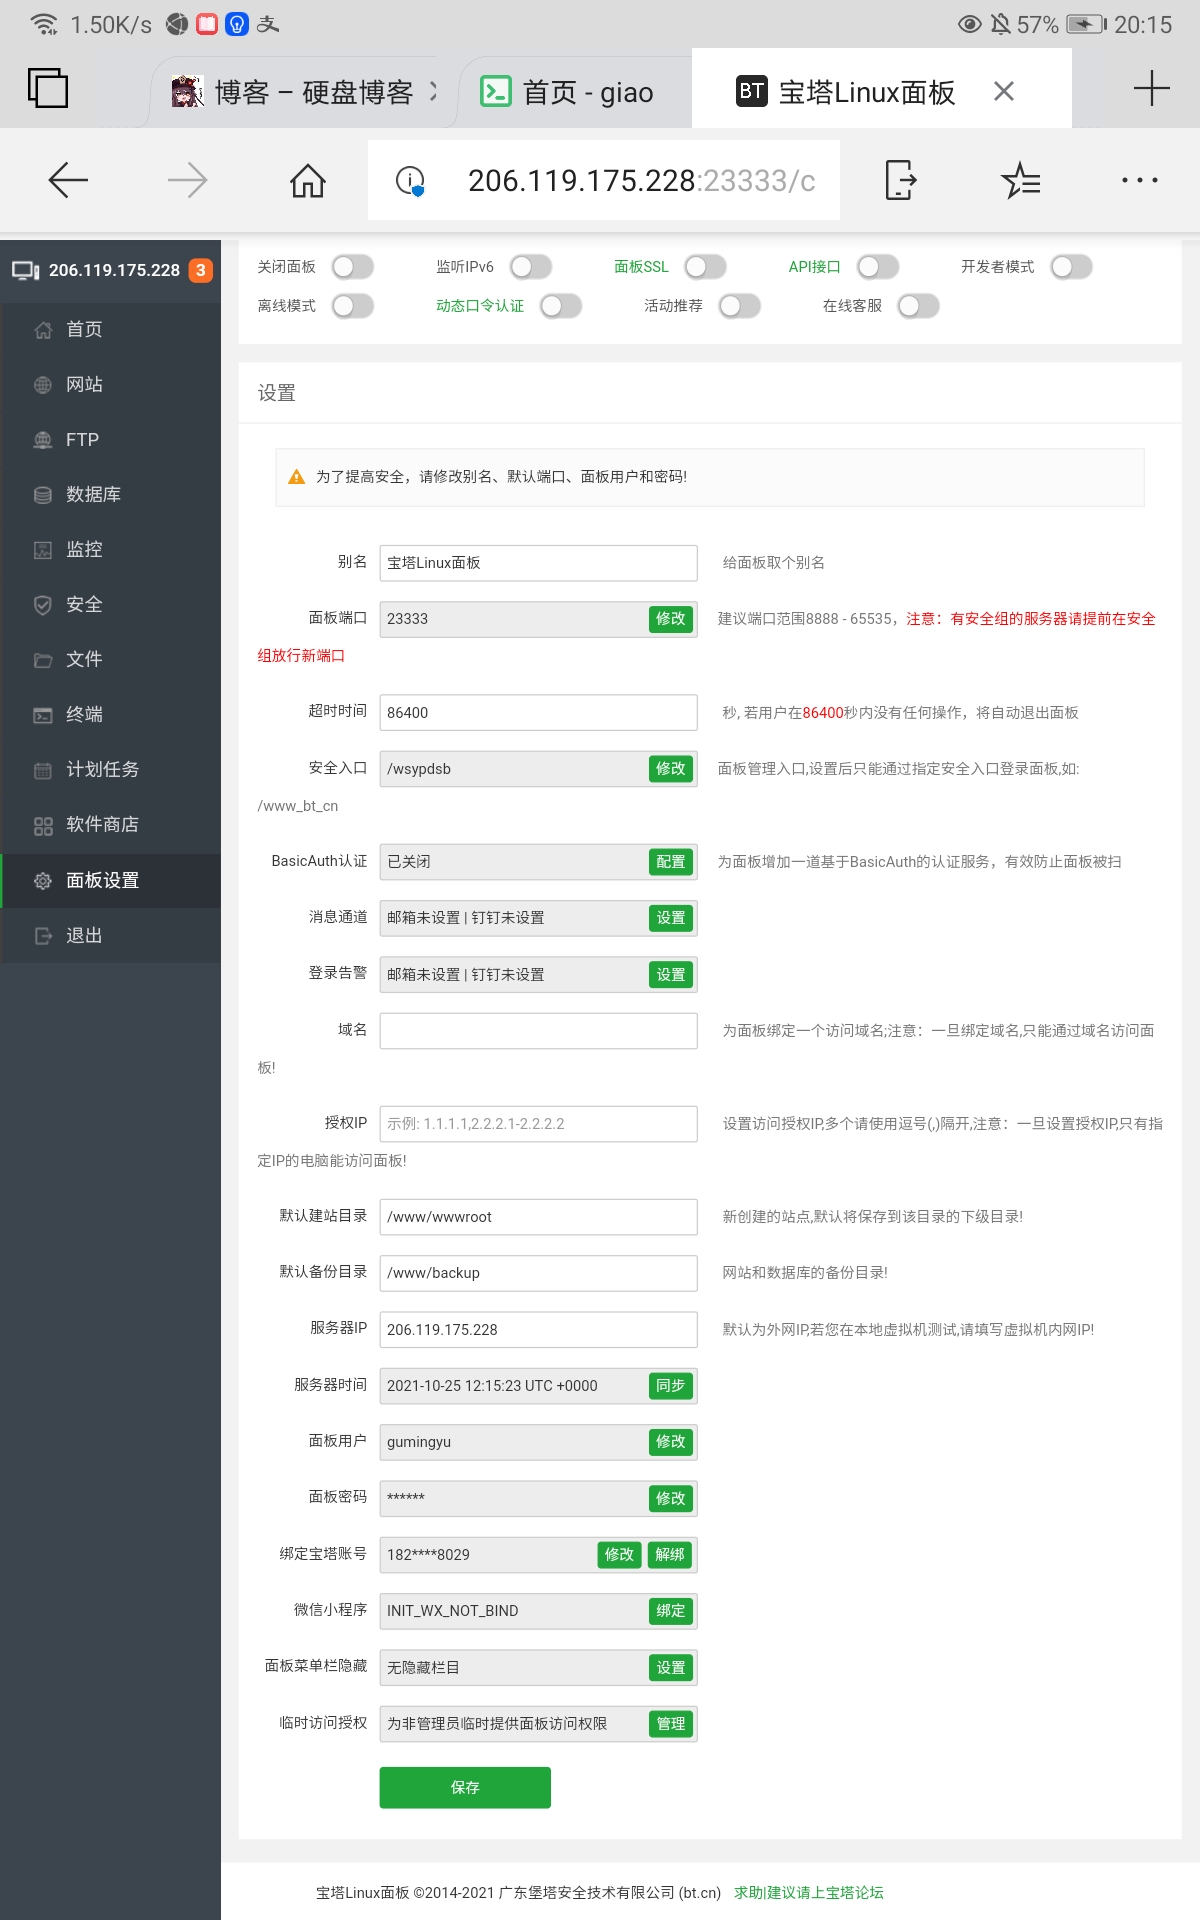Click the 默认建站目录 input field
Image resolution: width=1200 pixels, height=1920 pixels.
coord(538,1217)
